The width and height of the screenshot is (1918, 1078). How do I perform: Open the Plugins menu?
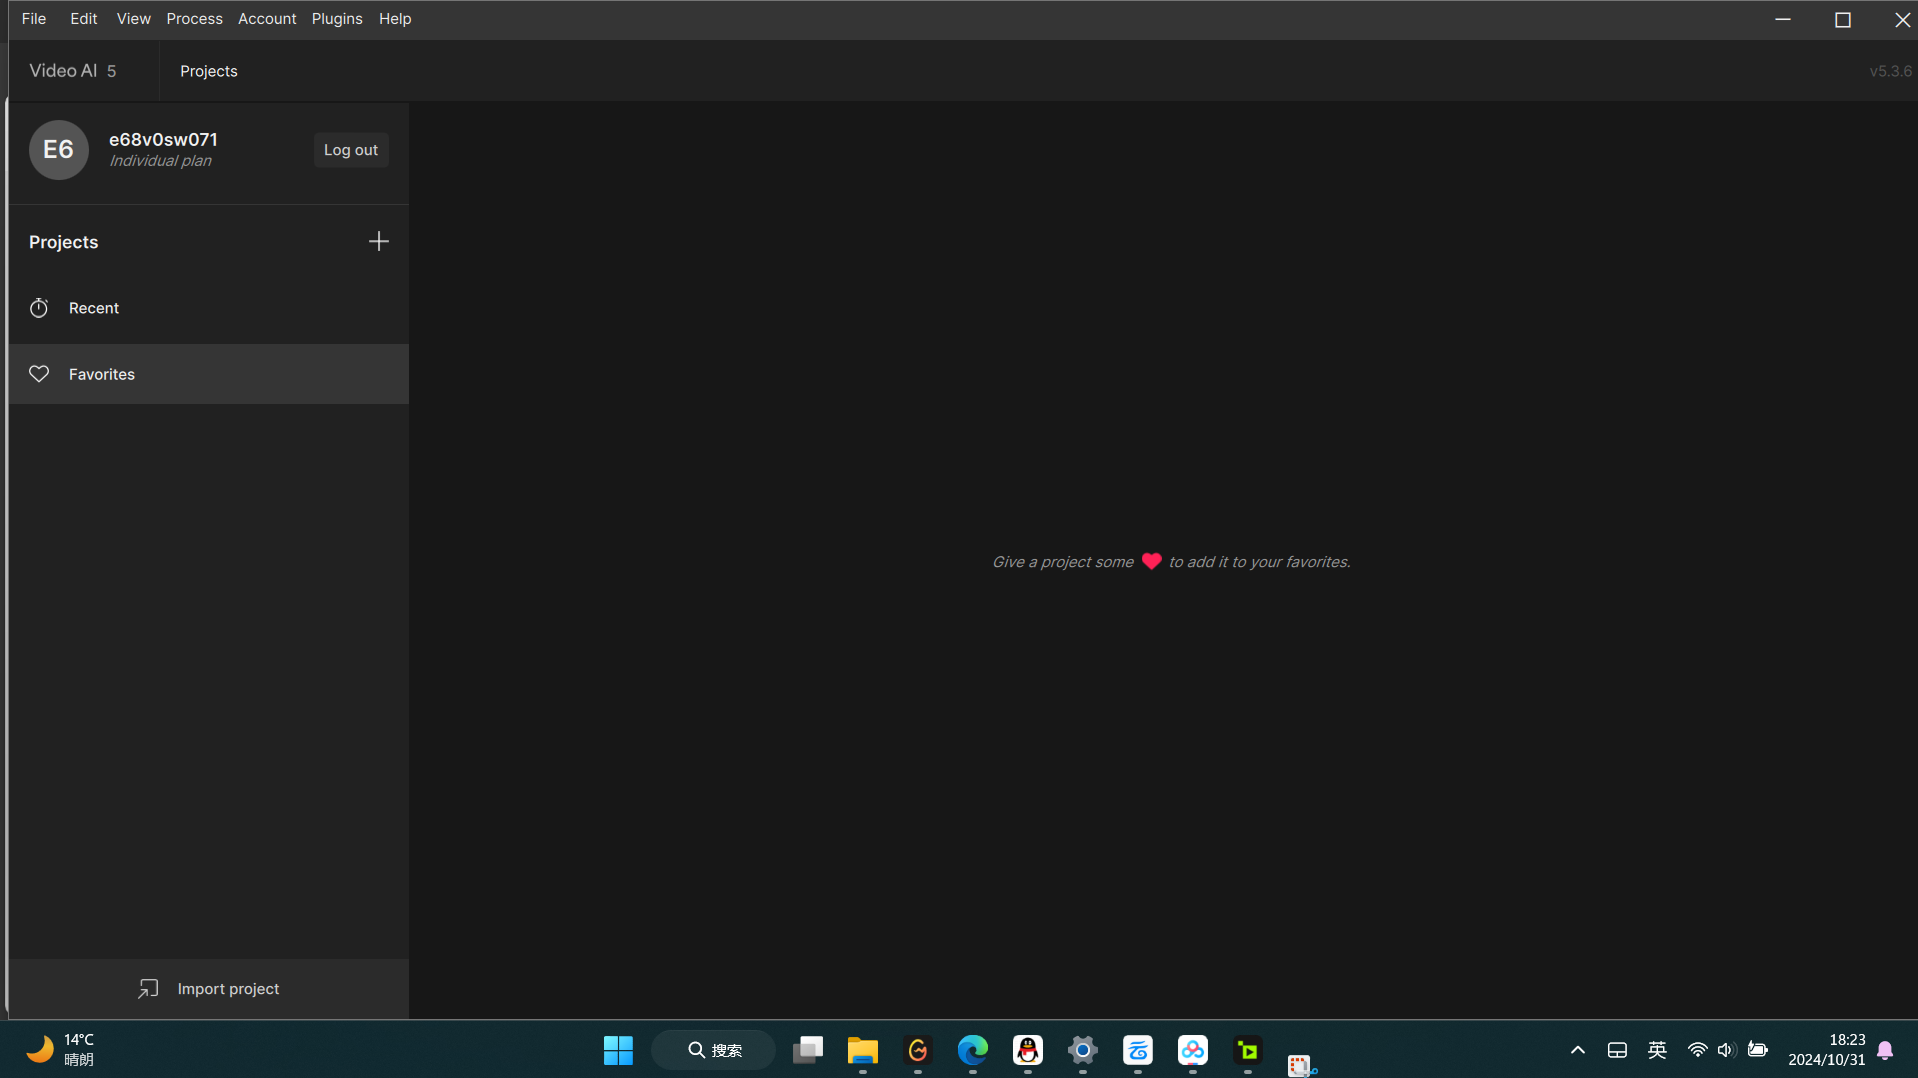point(336,19)
